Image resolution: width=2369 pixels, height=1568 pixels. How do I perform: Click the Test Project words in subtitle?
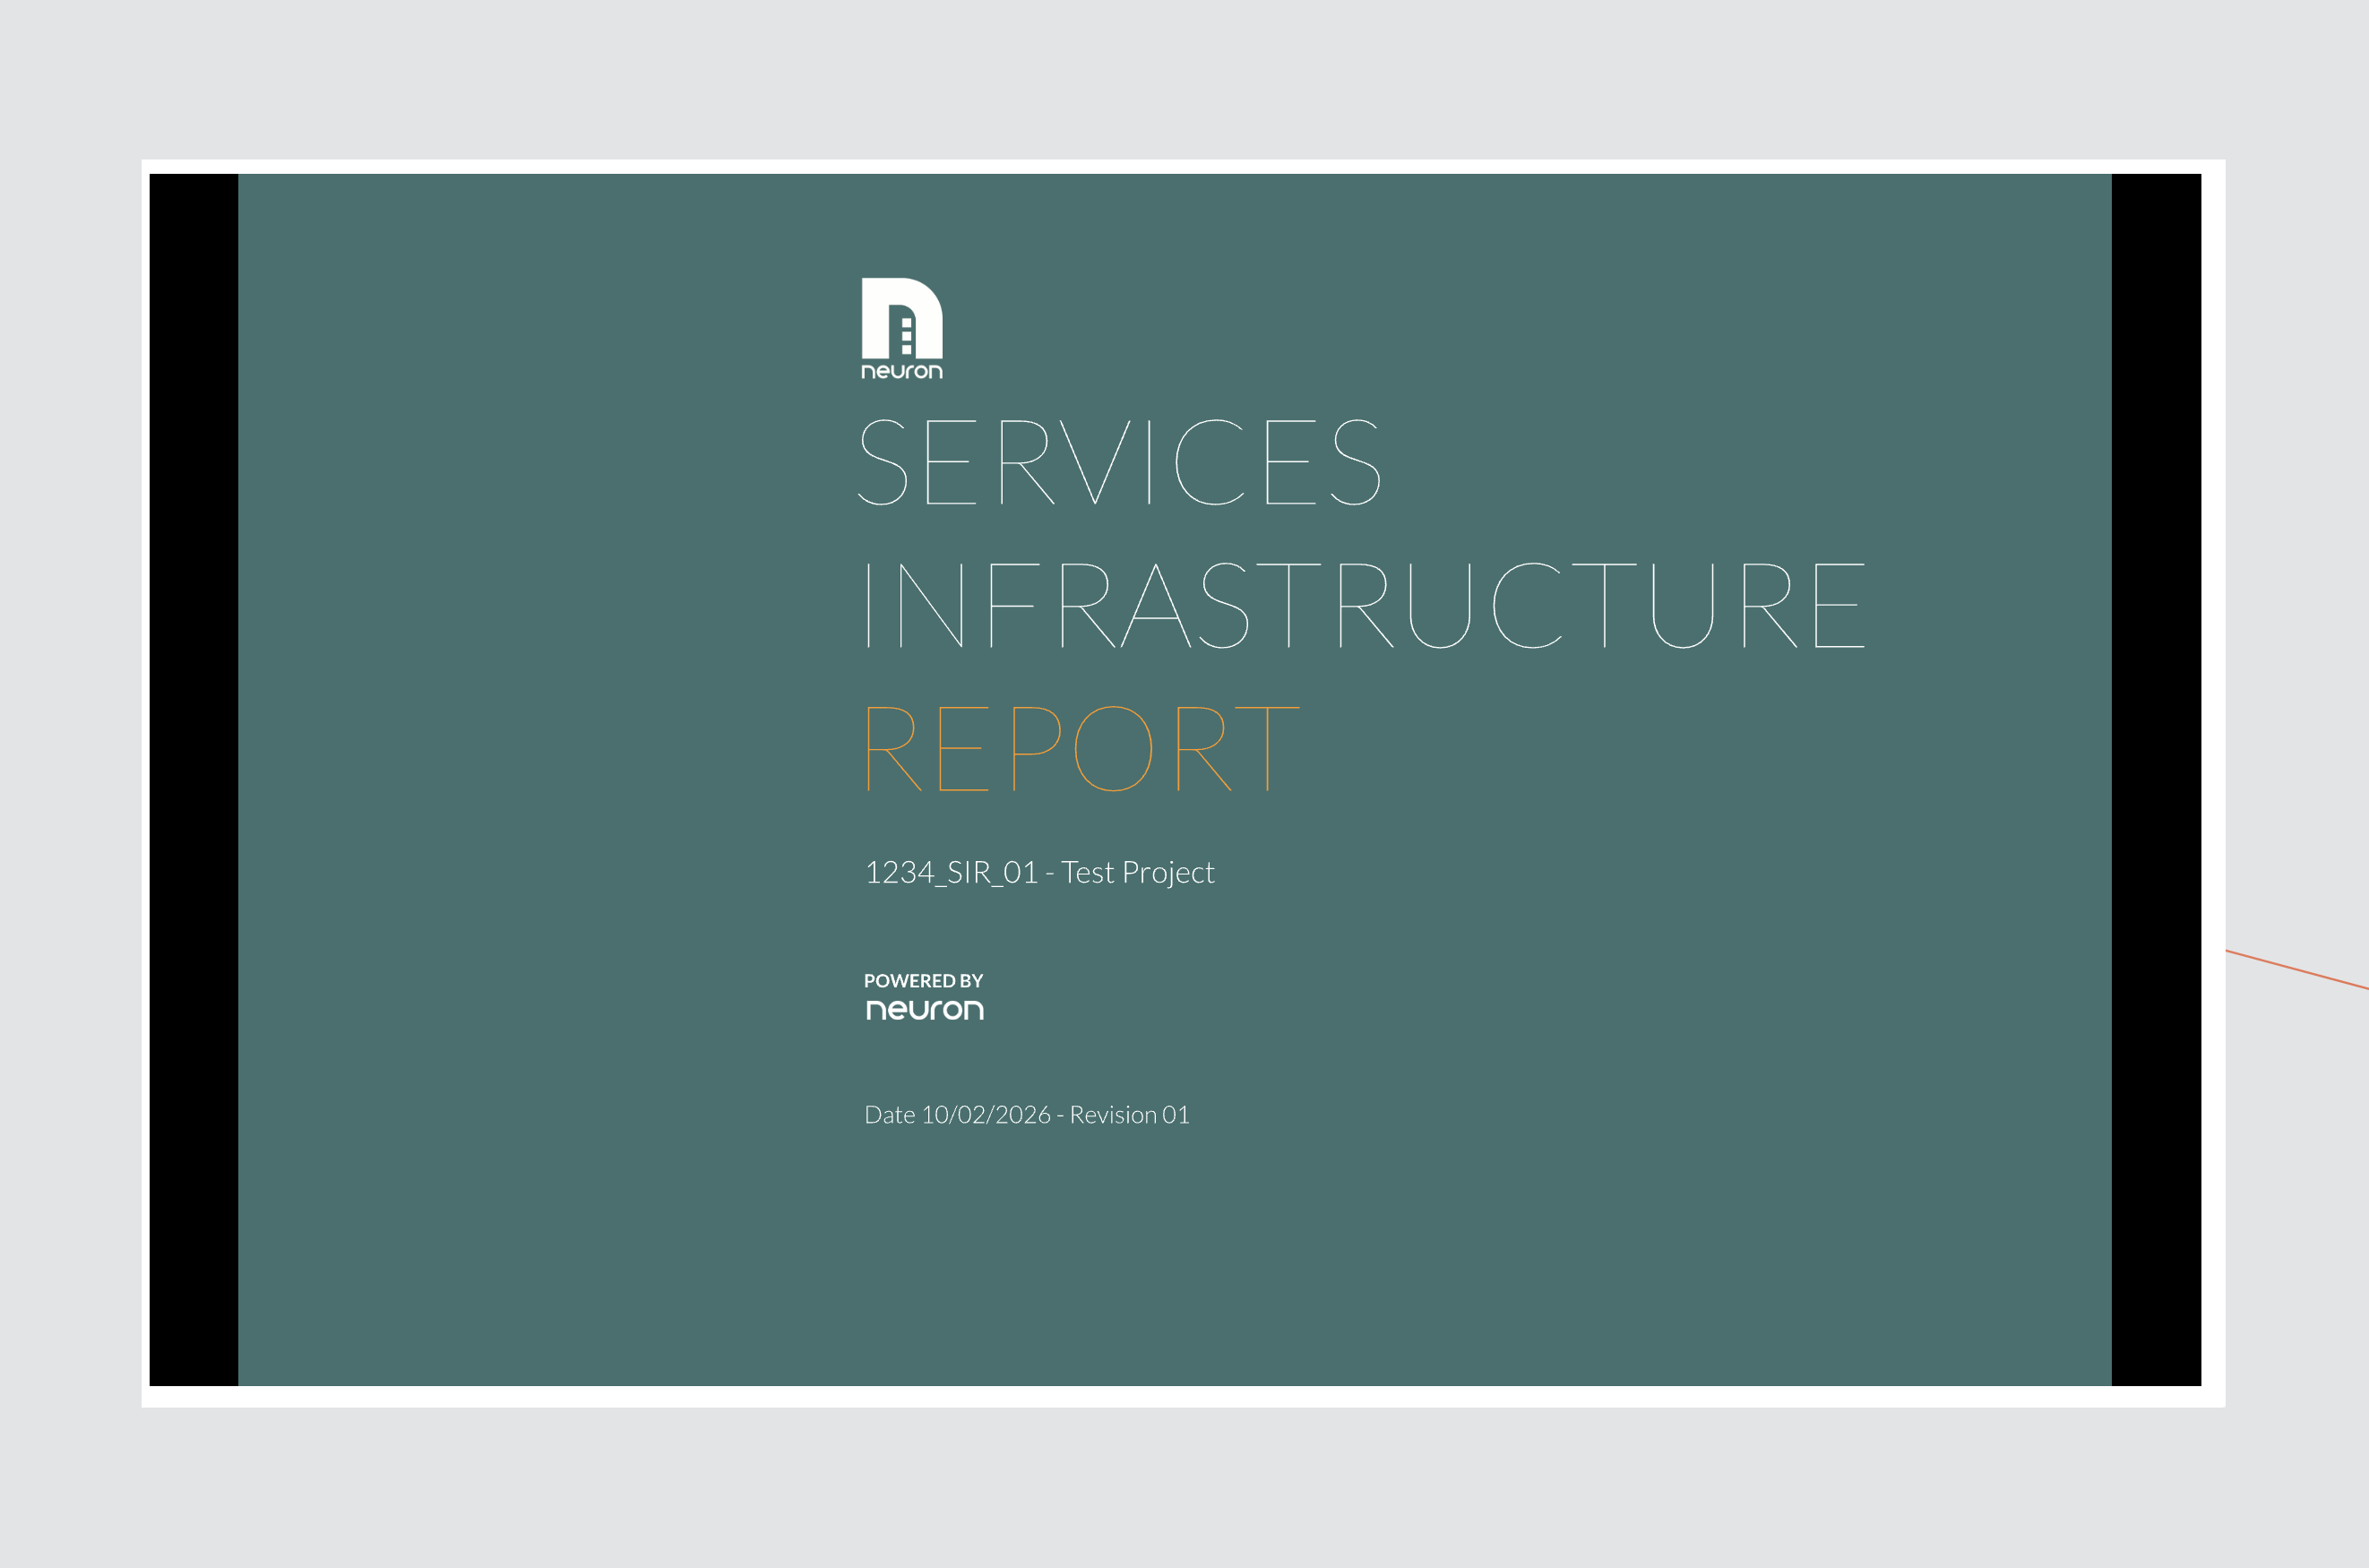point(1137,873)
